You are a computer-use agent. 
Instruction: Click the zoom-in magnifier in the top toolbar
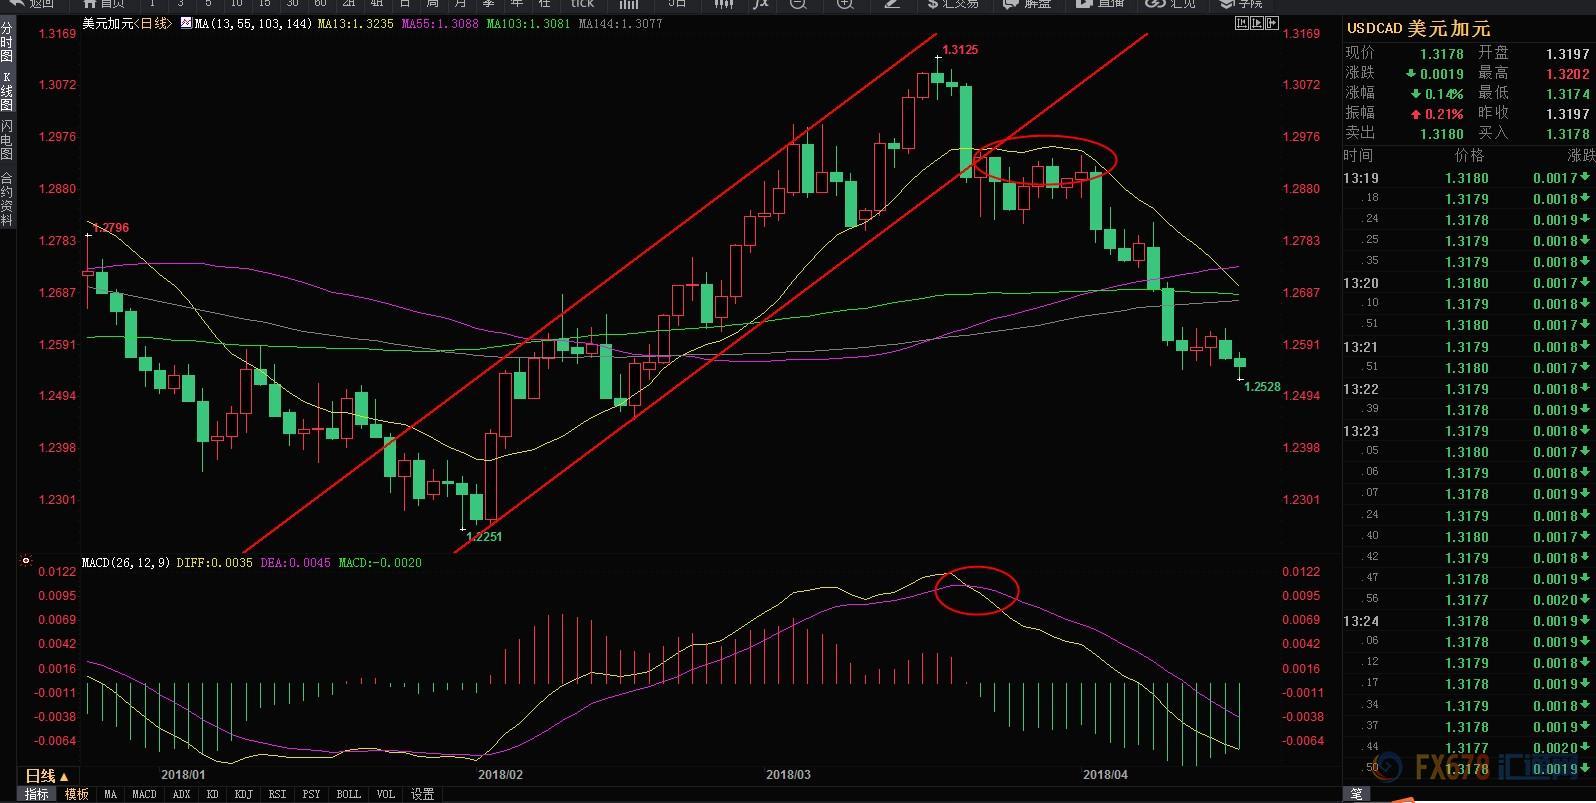(845, 4)
